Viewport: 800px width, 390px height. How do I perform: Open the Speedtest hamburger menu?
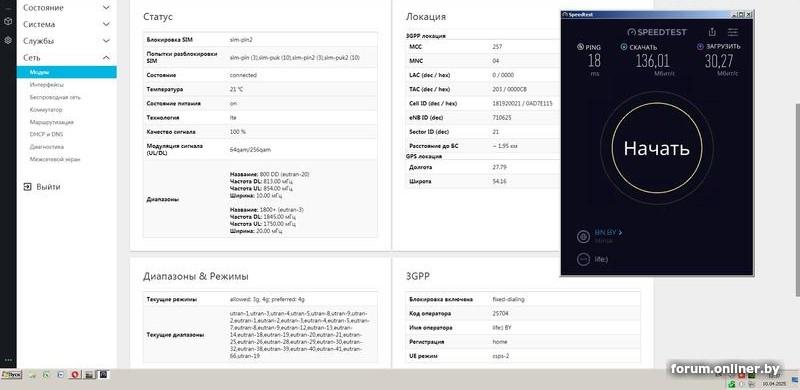click(733, 32)
